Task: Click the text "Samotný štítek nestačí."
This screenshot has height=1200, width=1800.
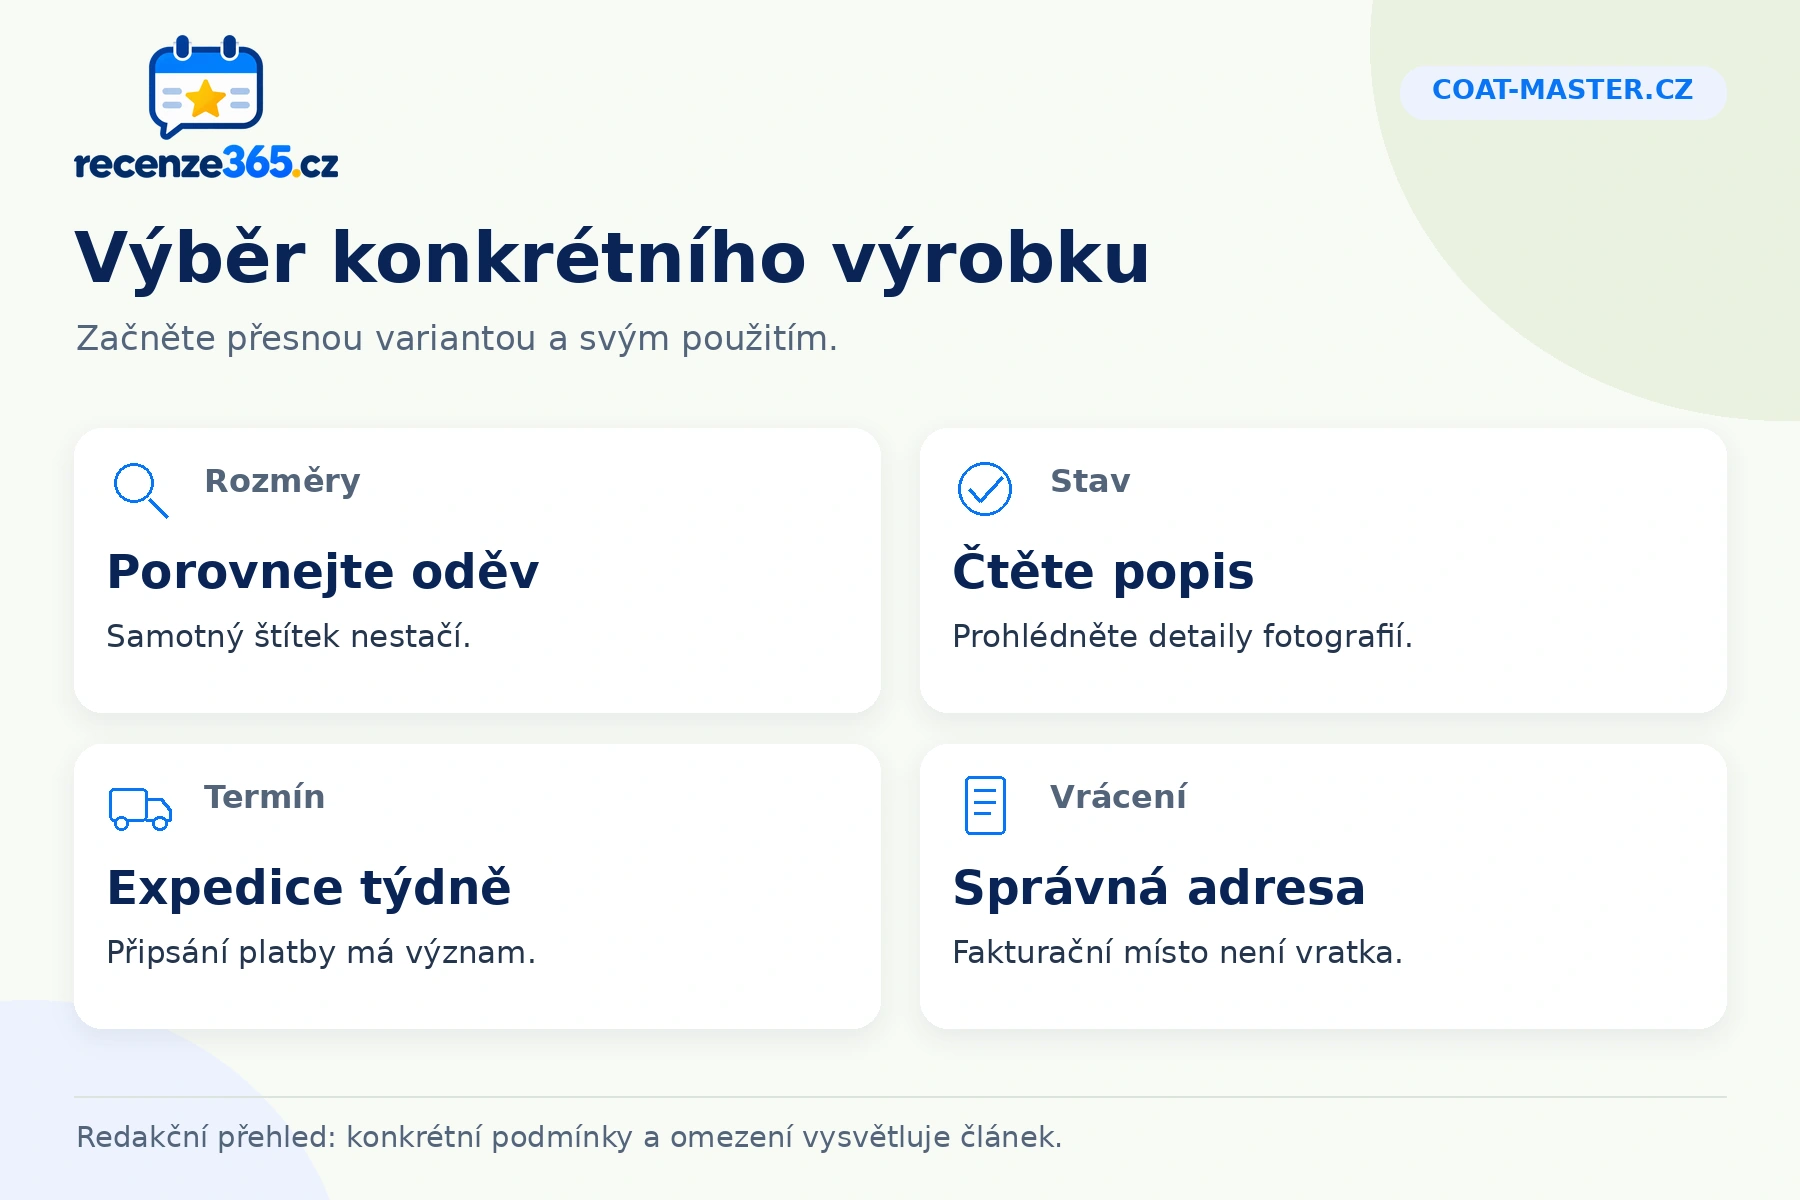Action: 288,636
